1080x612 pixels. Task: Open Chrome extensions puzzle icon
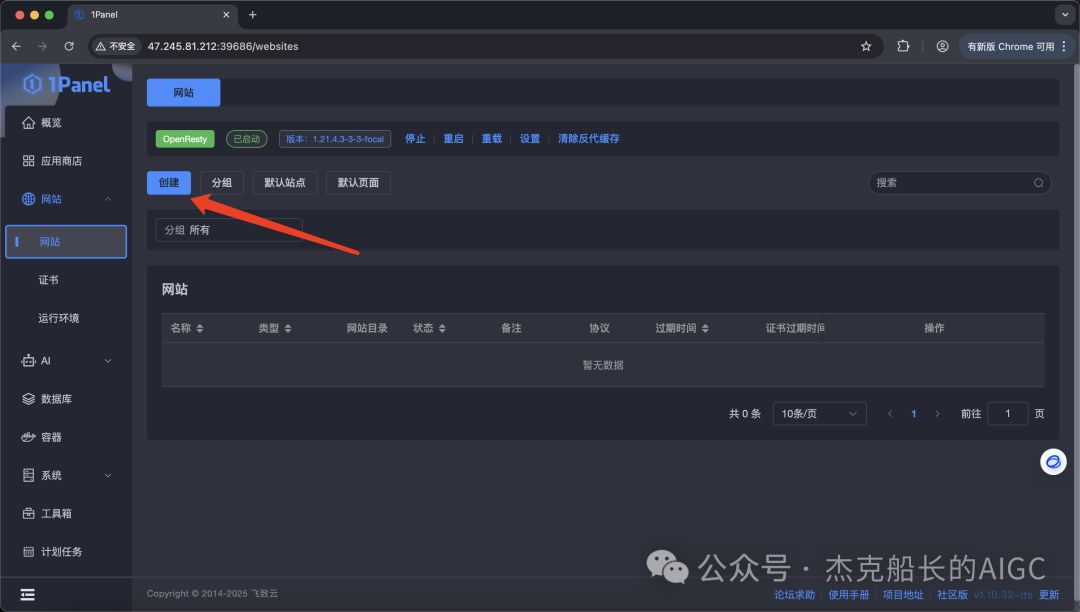[903, 46]
